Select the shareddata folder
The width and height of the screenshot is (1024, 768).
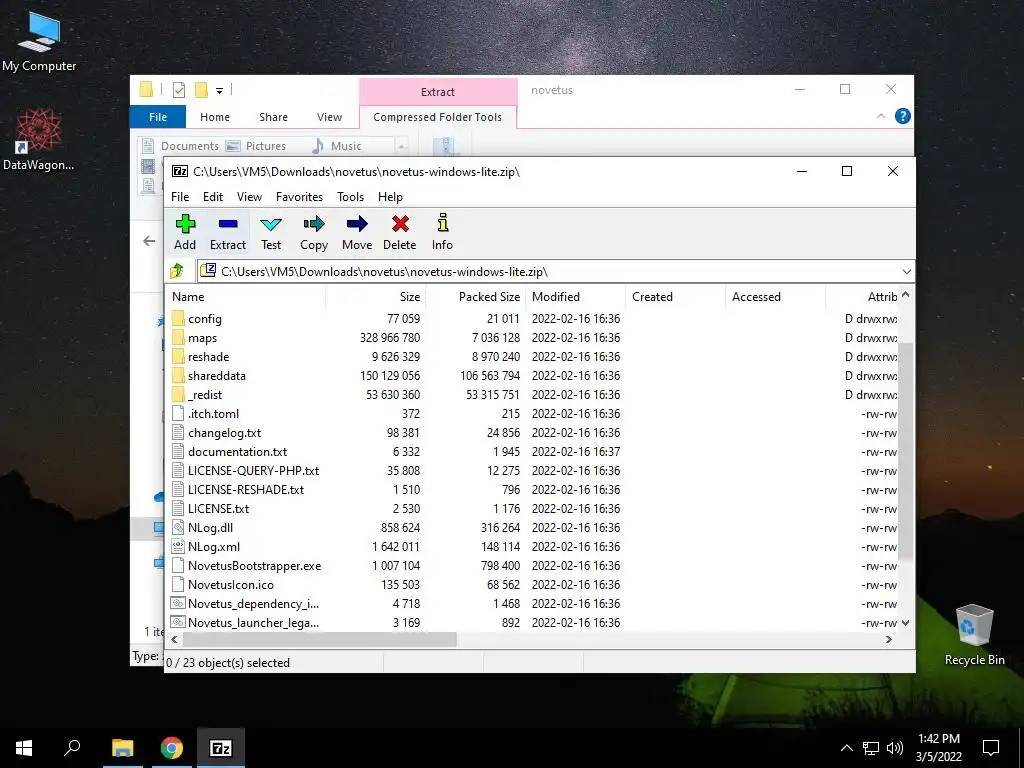point(216,376)
